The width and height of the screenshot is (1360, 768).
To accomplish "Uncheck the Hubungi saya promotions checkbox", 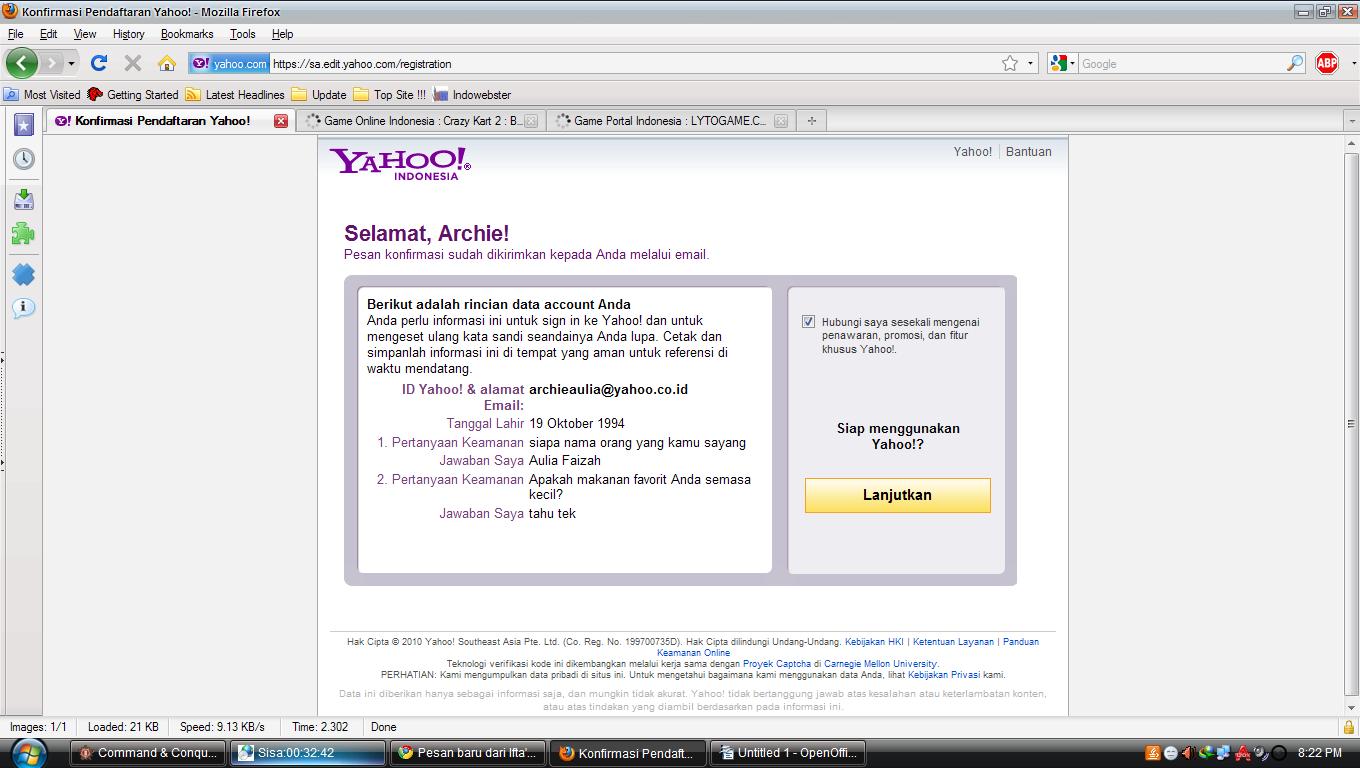I will (808, 322).
